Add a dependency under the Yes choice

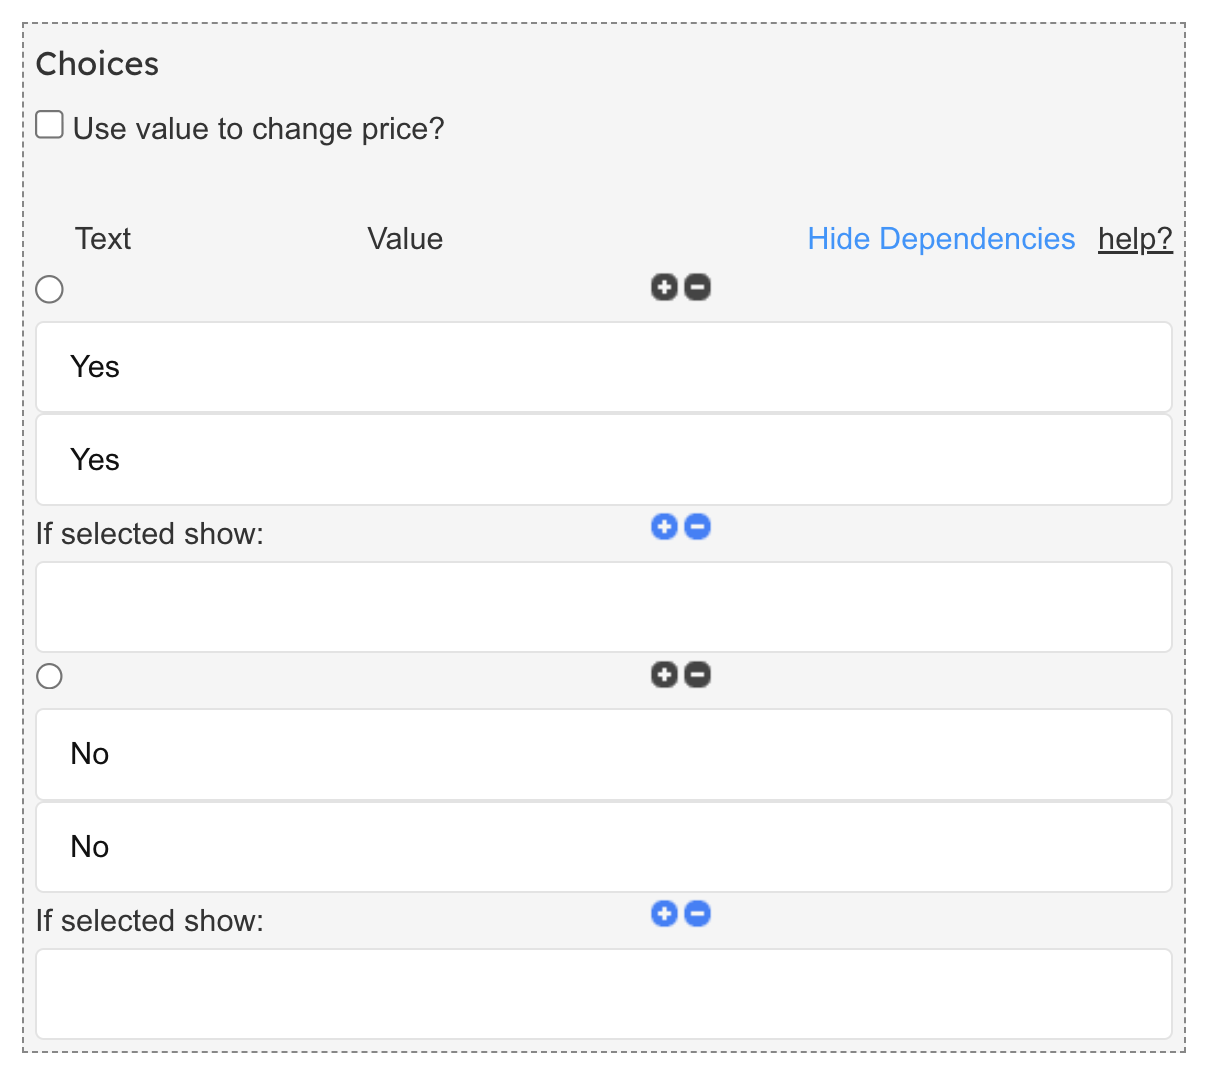pyautogui.click(x=664, y=527)
